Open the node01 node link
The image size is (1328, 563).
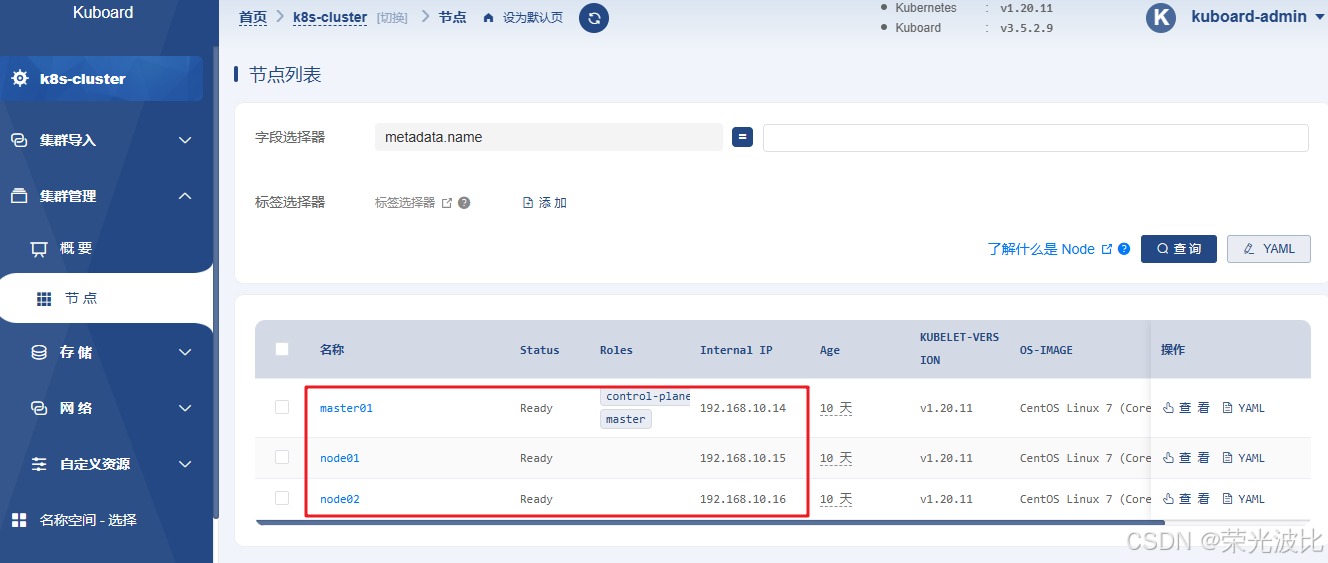tap(340, 458)
